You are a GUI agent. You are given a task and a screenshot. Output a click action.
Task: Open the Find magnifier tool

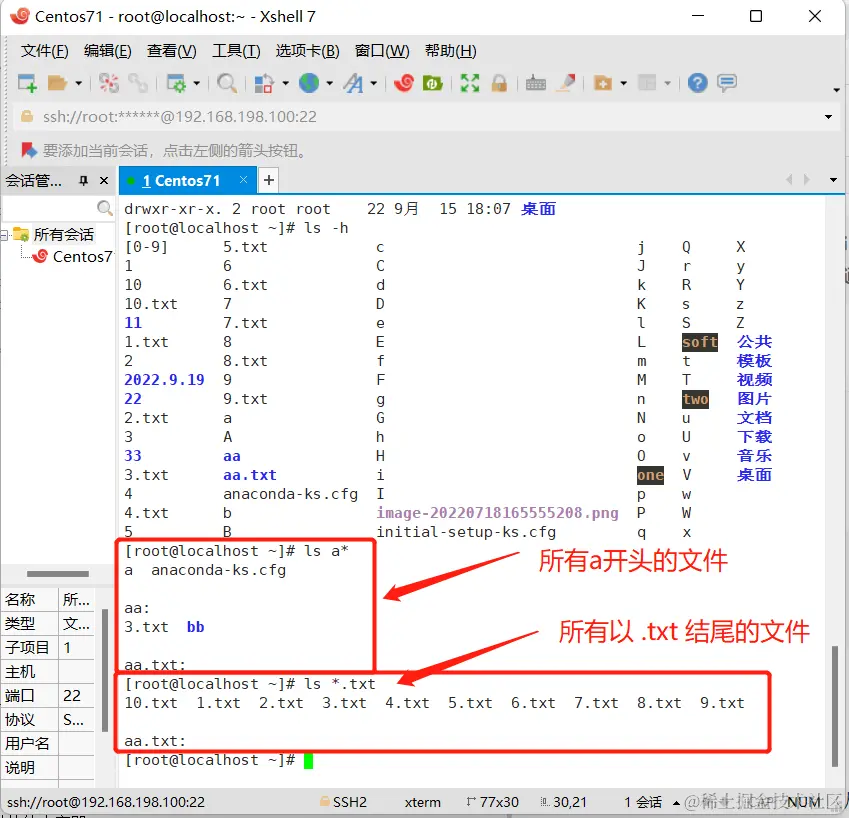(226, 83)
